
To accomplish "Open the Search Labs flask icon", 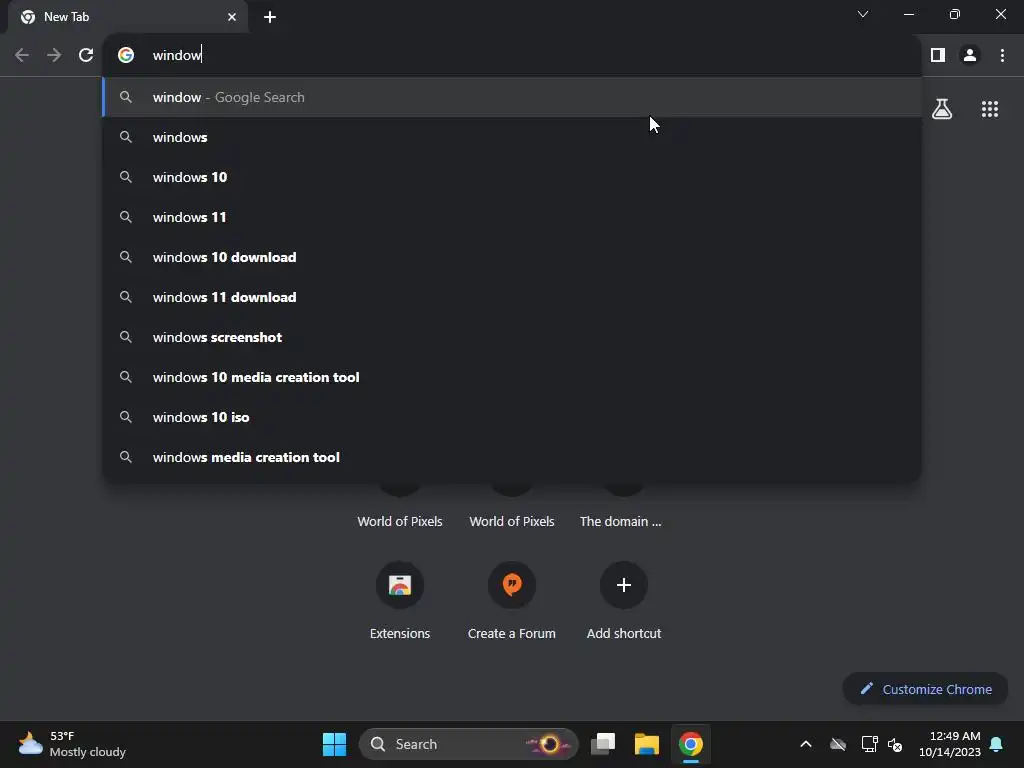I will (942, 108).
